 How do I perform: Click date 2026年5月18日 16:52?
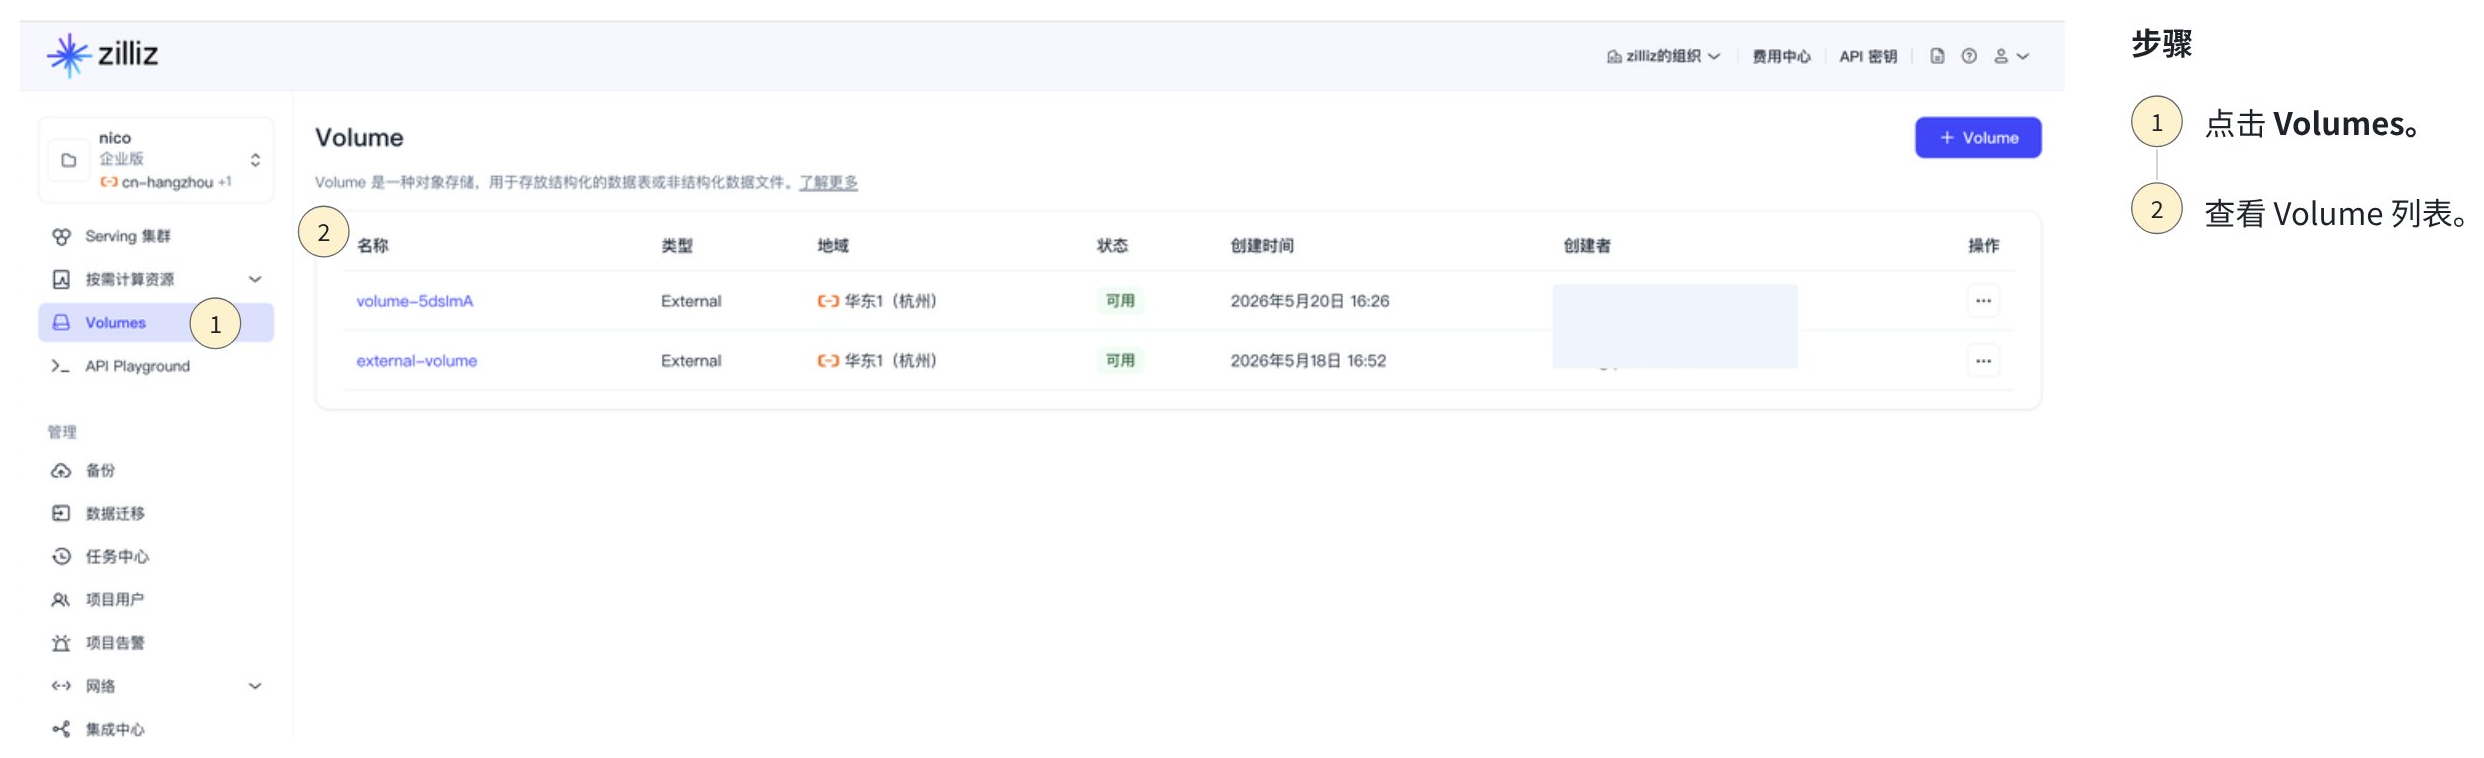click(1308, 360)
